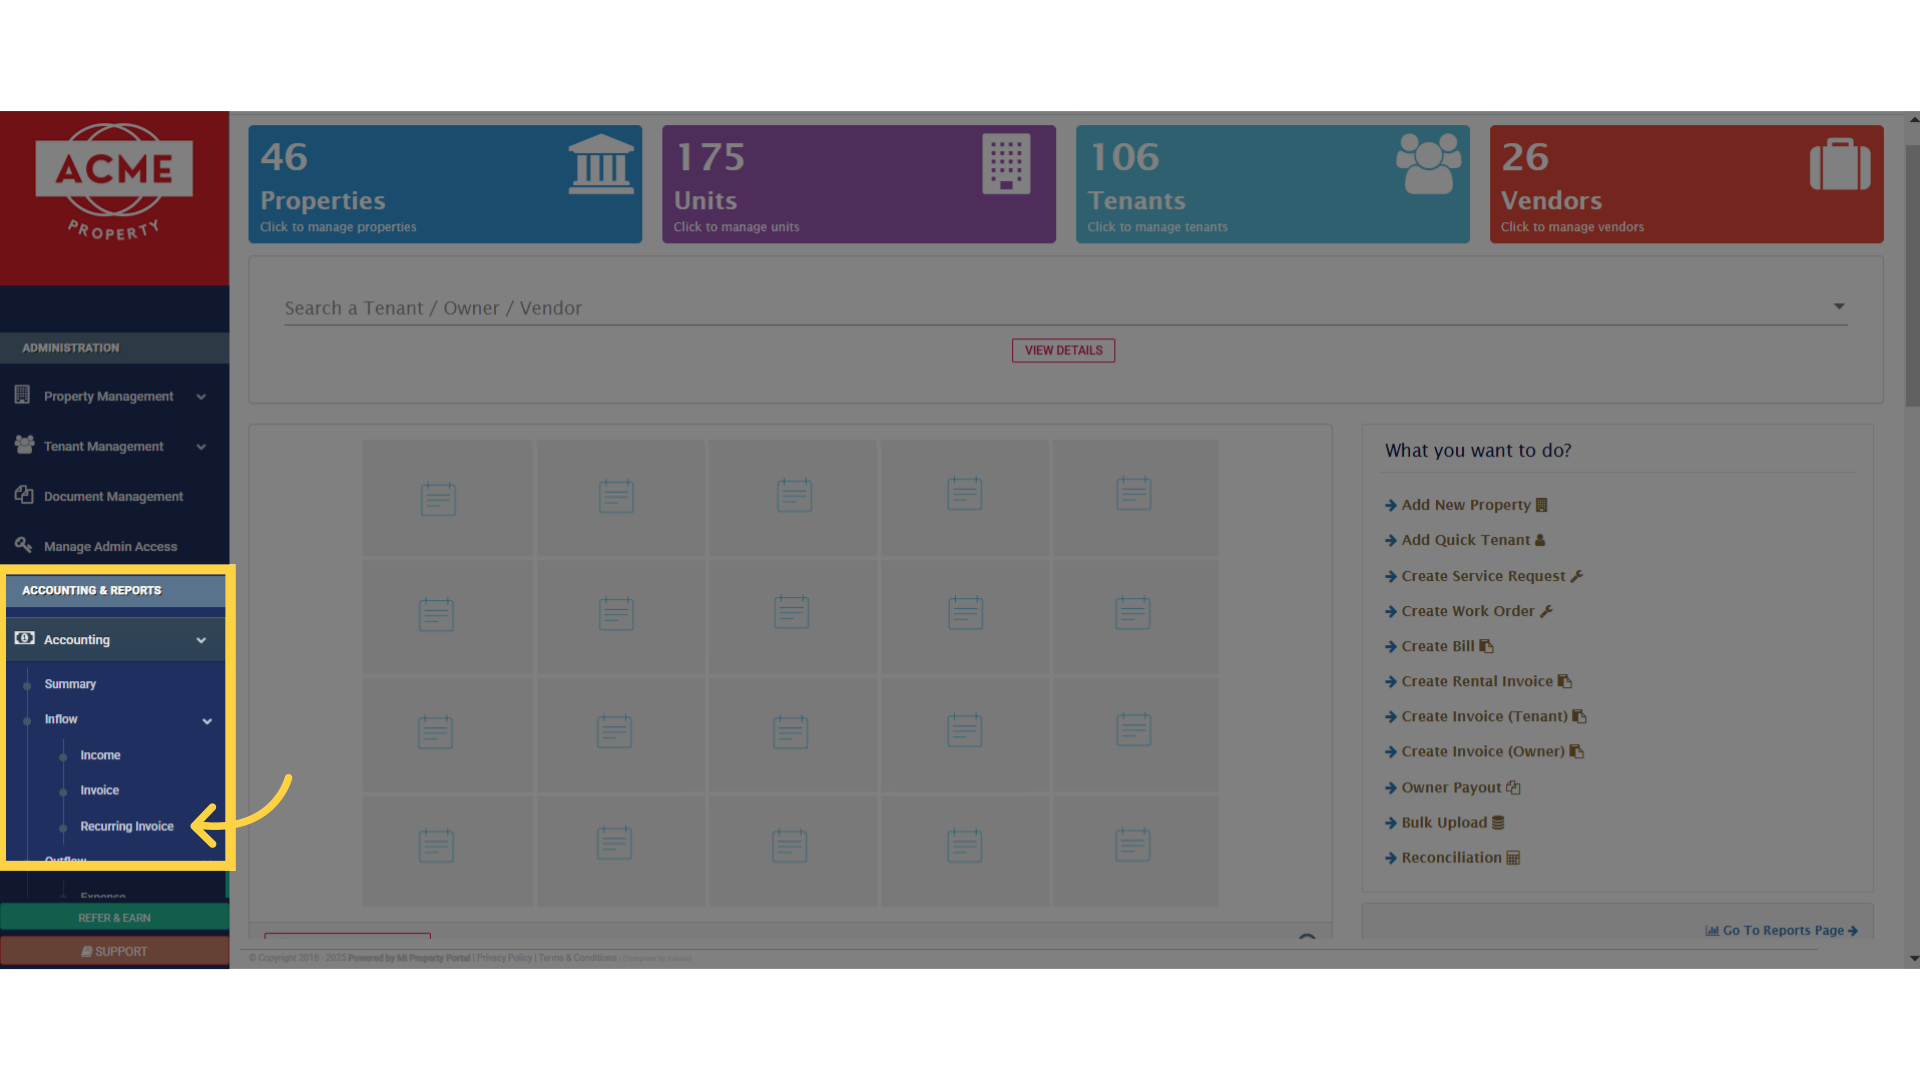
Task: Expand the Tenant Management menu chevron
Action: pyautogui.click(x=201, y=447)
